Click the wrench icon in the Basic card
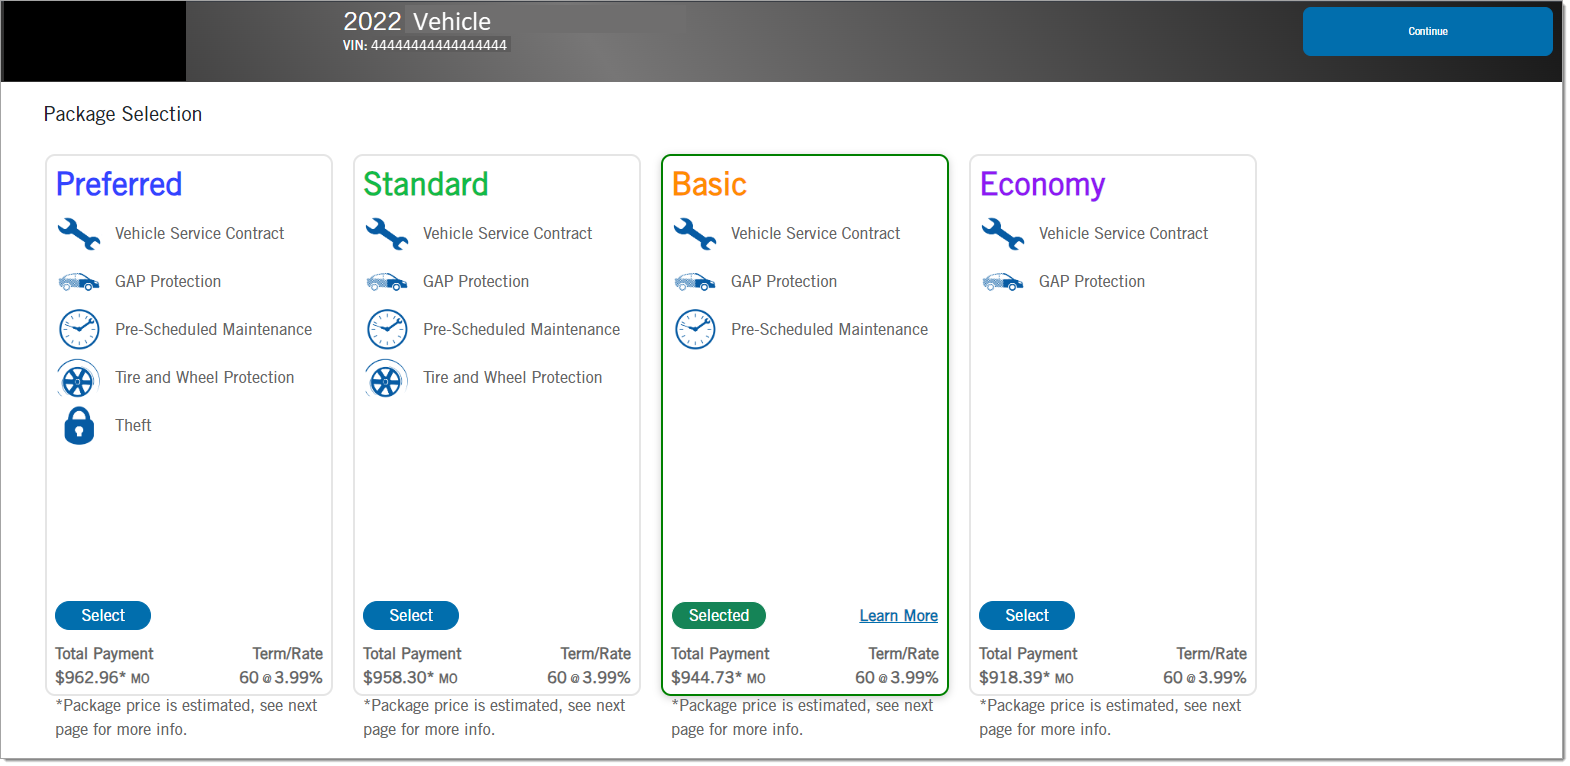The height and width of the screenshot is (766, 1570). pyautogui.click(x=695, y=234)
